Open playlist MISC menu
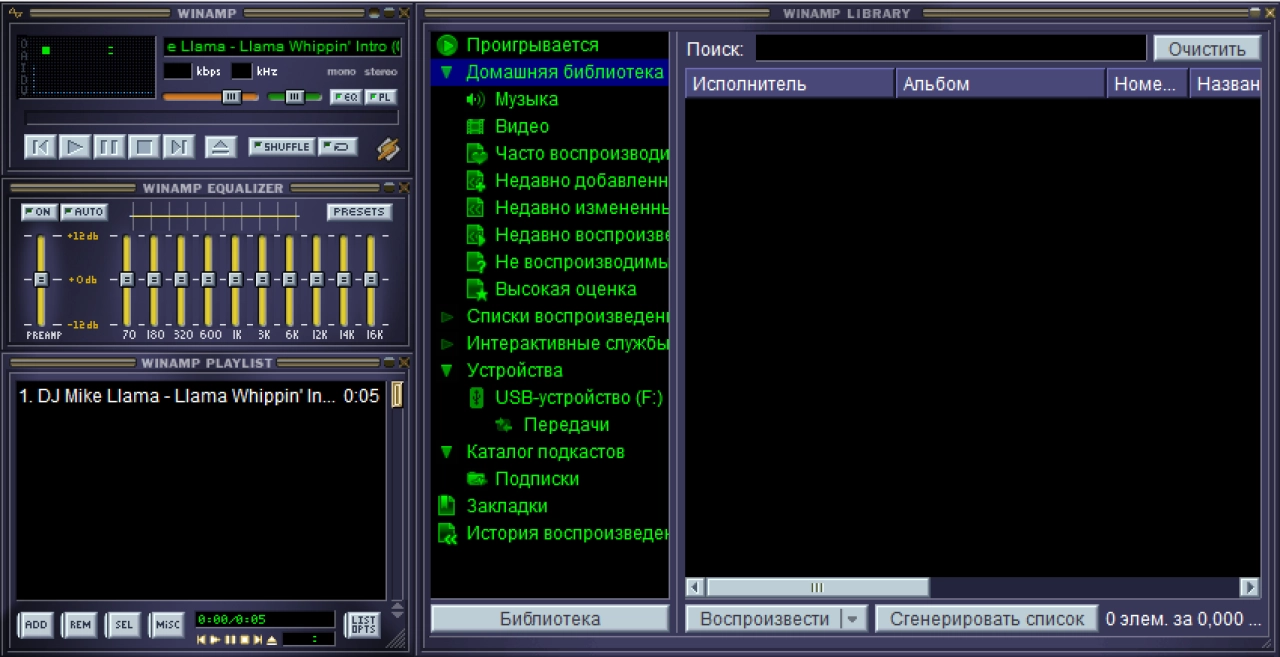 (x=167, y=625)
